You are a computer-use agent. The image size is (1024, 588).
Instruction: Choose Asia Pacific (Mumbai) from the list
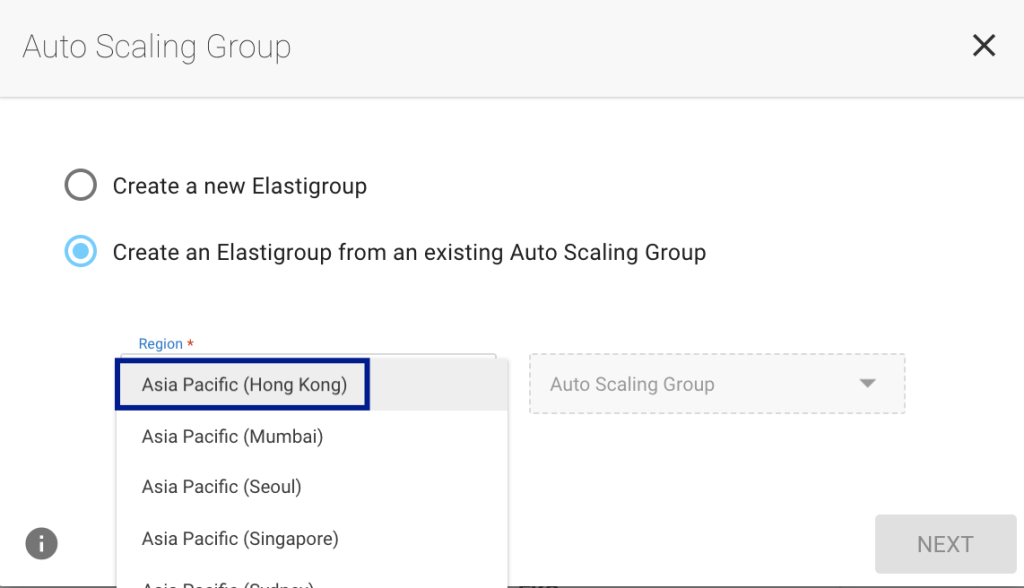[232, 436]
